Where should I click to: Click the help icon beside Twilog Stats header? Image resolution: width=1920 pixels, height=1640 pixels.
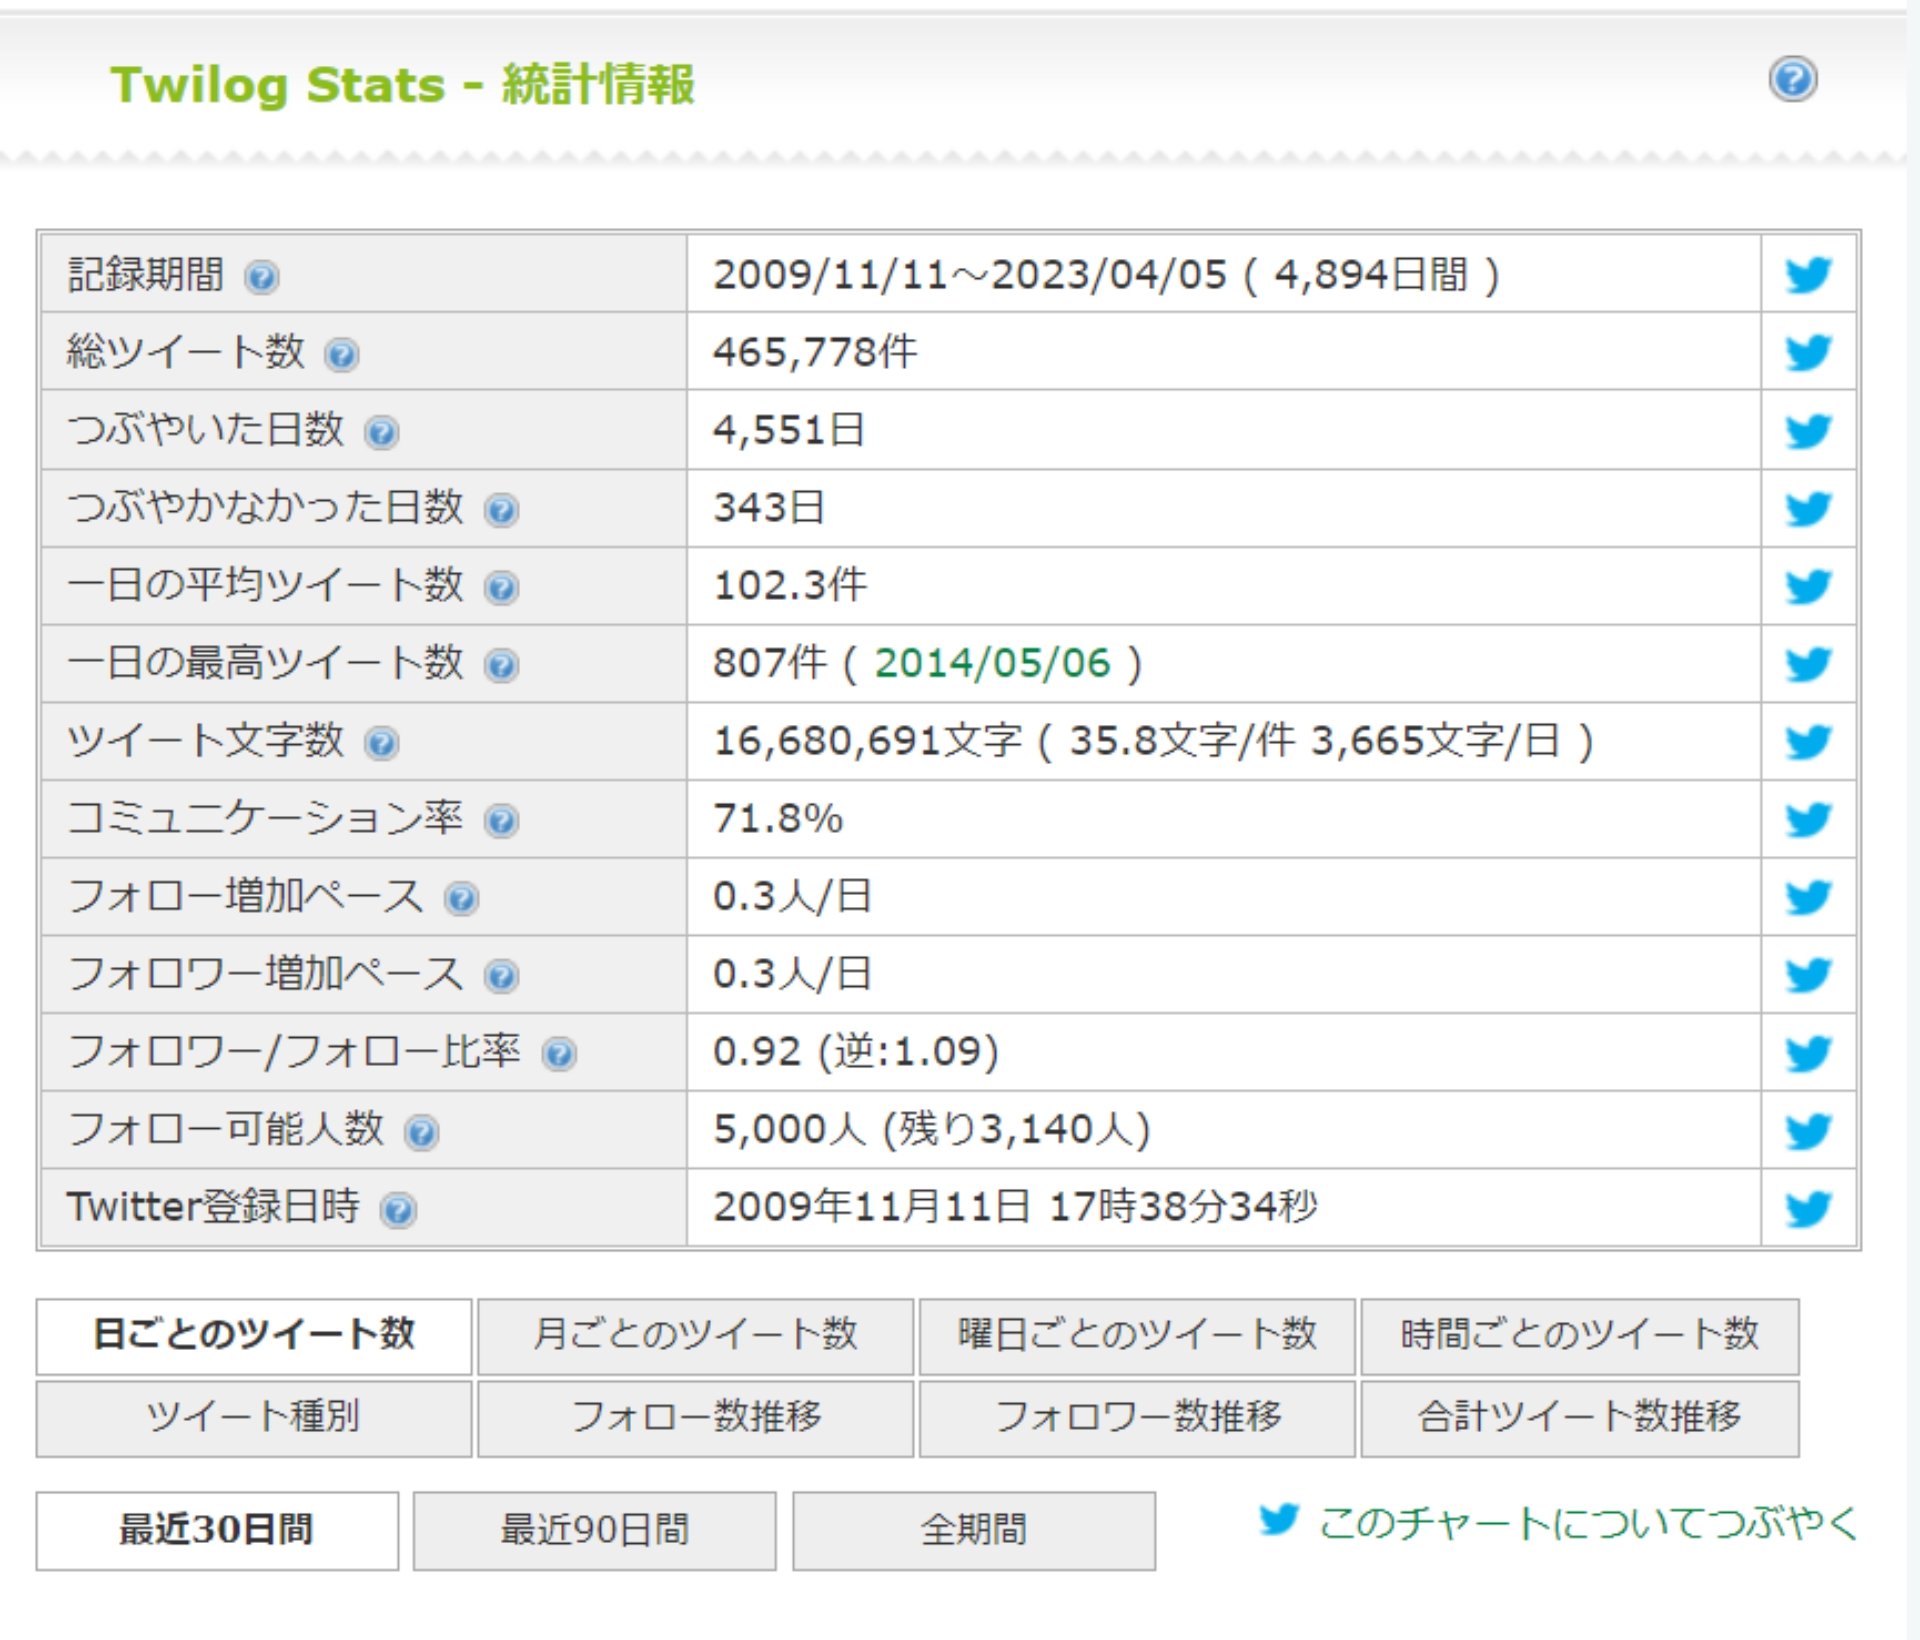click(x=1793, y=79)
